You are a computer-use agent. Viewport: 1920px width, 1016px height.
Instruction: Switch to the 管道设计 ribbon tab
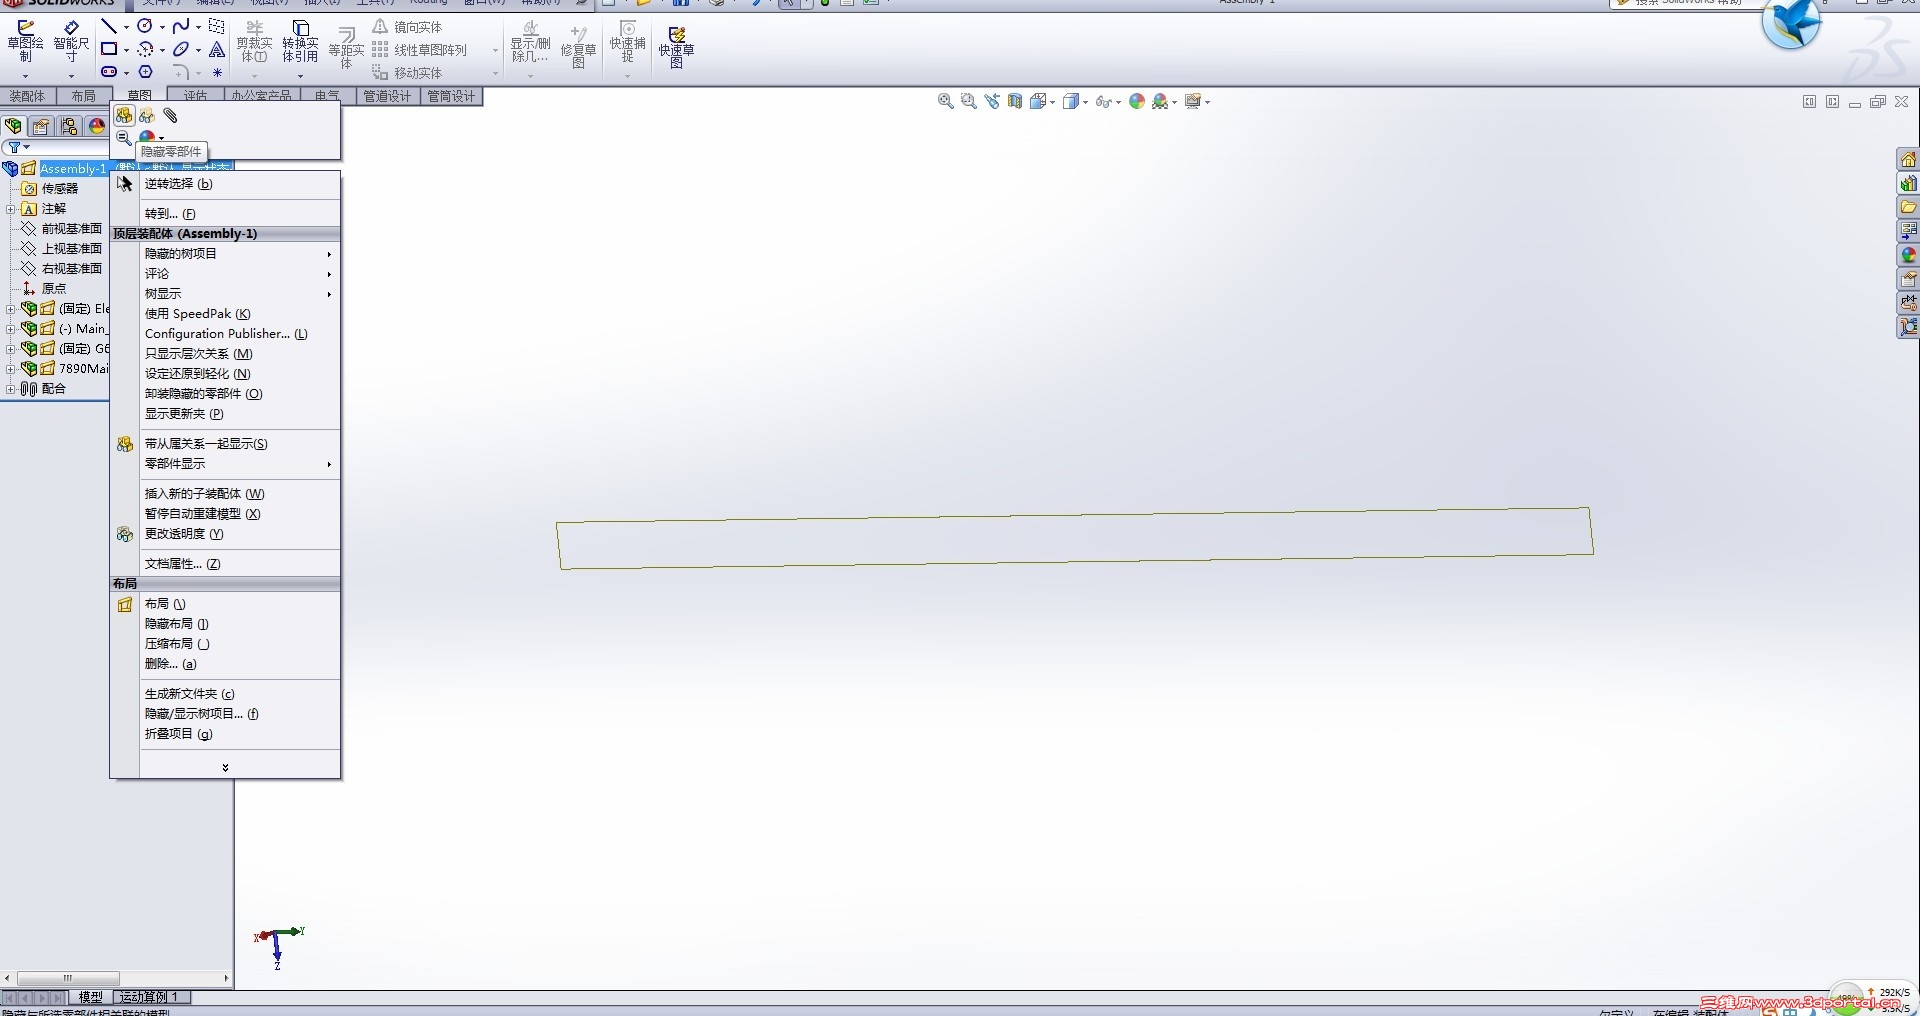[x=388, y=96]
